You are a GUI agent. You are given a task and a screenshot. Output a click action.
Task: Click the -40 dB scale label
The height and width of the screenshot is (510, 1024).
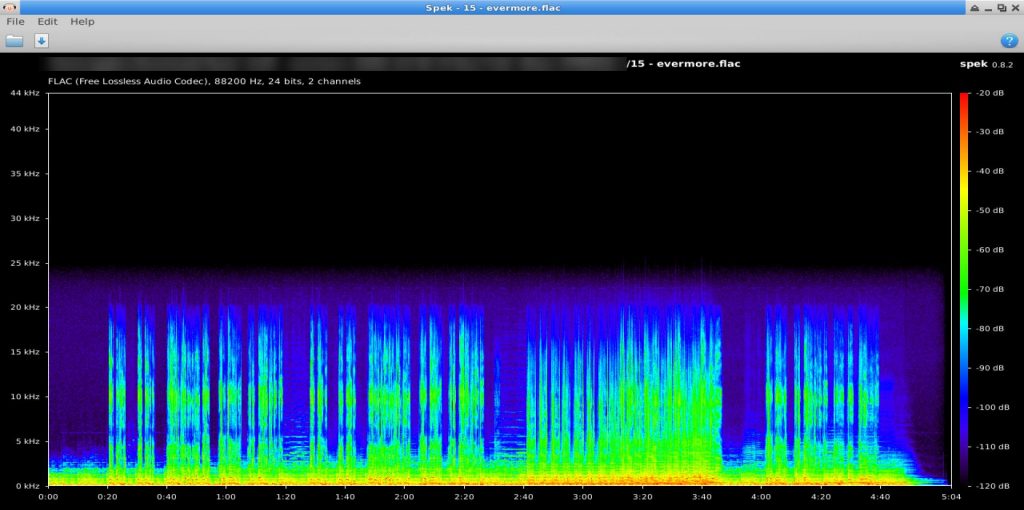989,171
